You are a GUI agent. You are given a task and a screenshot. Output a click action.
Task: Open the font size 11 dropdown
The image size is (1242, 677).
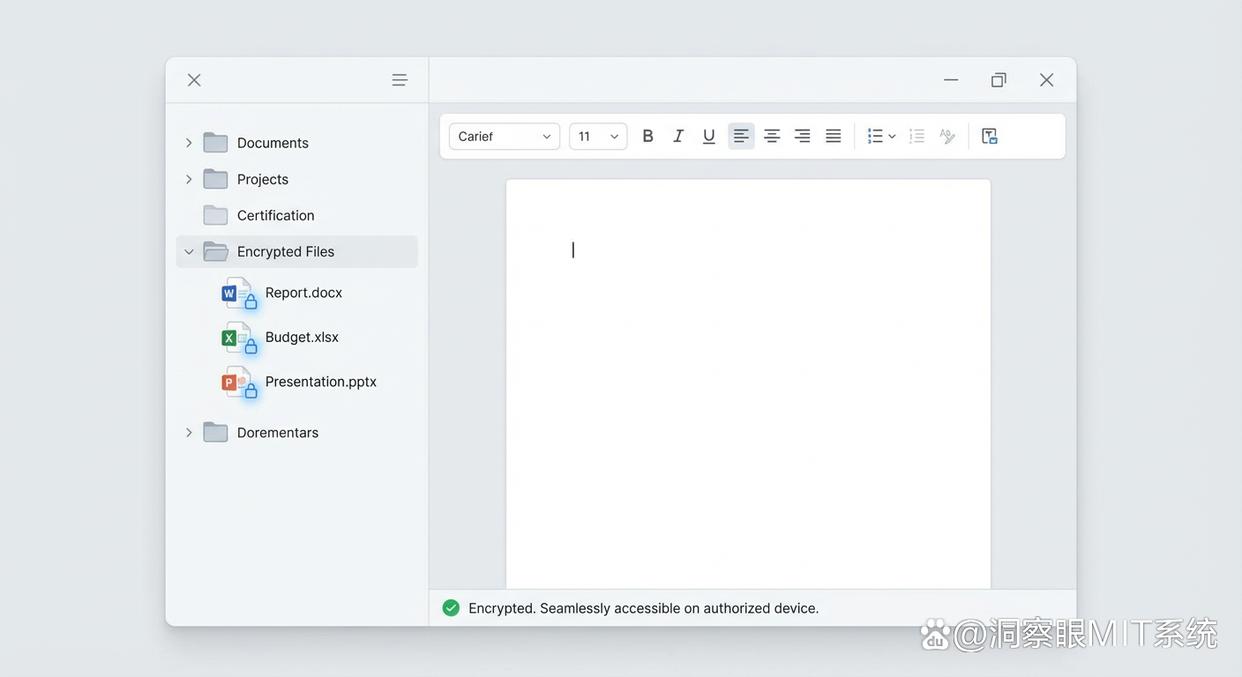click(x=598, y=136)
